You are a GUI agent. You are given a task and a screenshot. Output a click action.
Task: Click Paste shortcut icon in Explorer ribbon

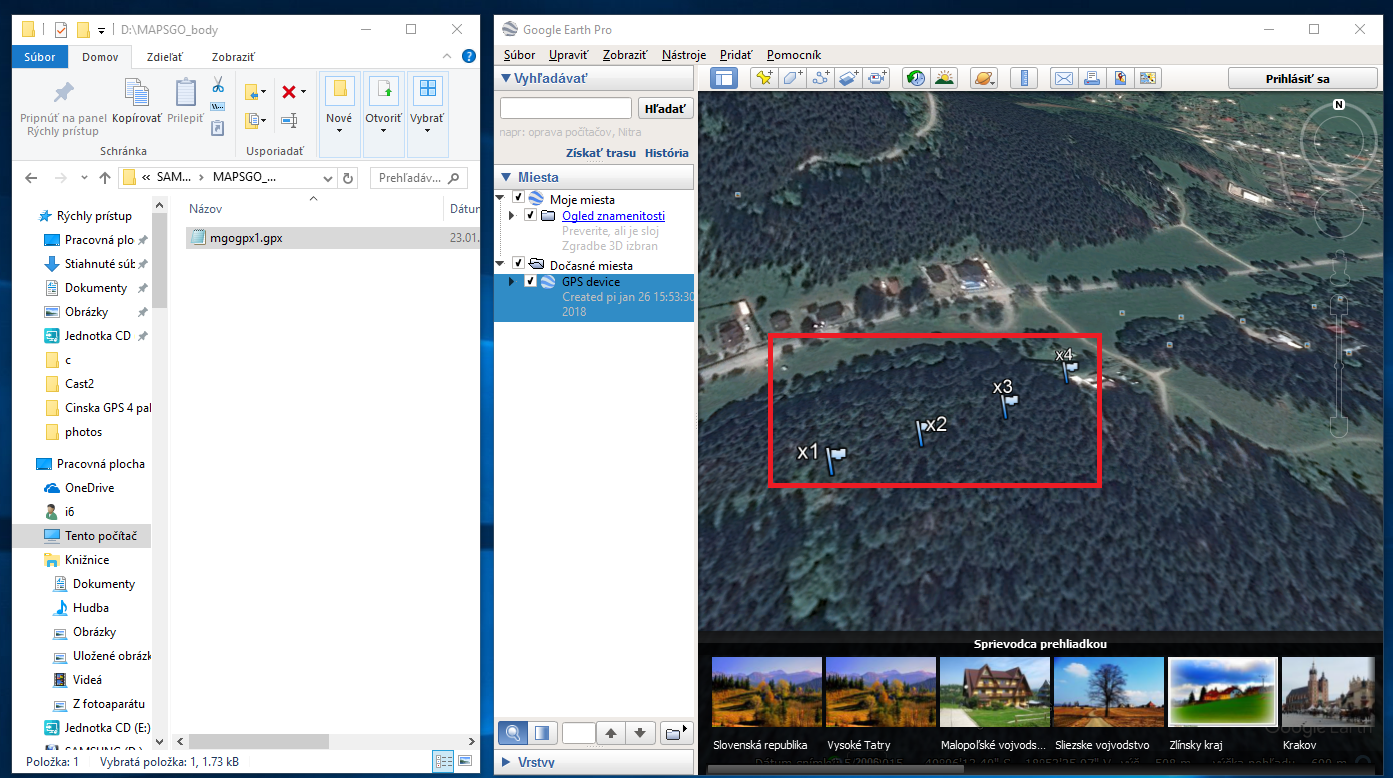coord(217,127)
